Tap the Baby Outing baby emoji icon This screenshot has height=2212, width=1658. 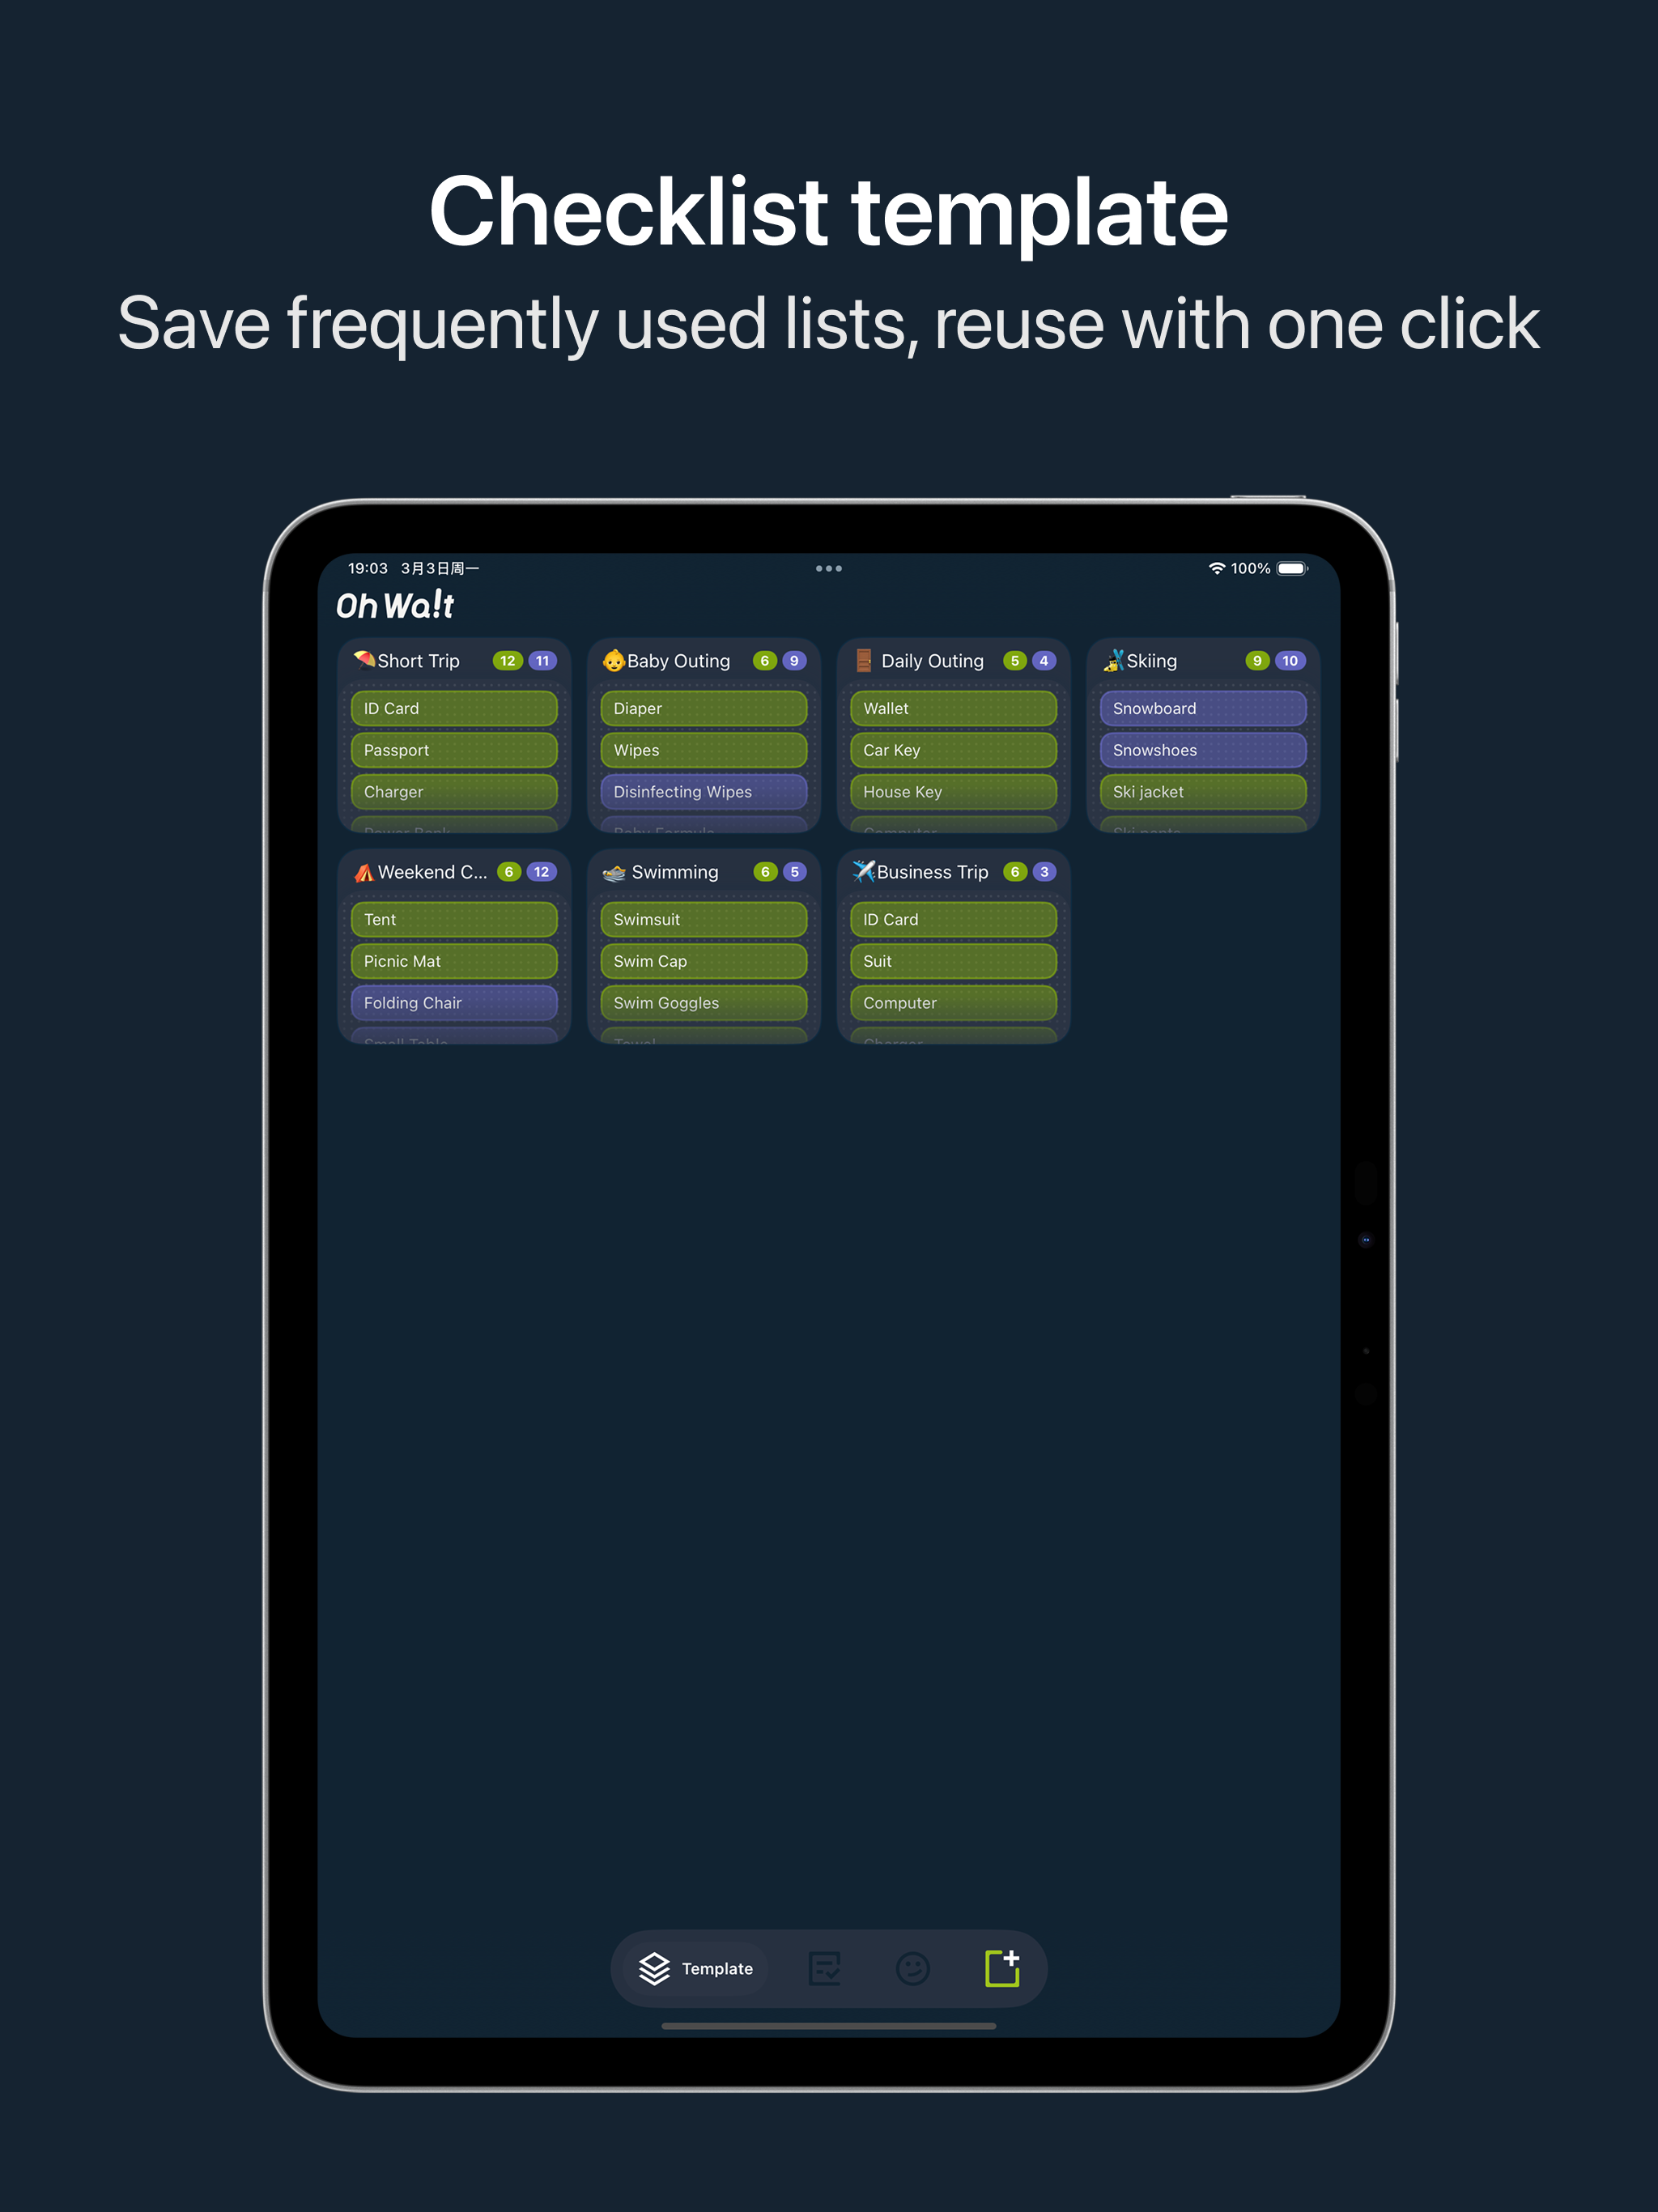point(613,660)
